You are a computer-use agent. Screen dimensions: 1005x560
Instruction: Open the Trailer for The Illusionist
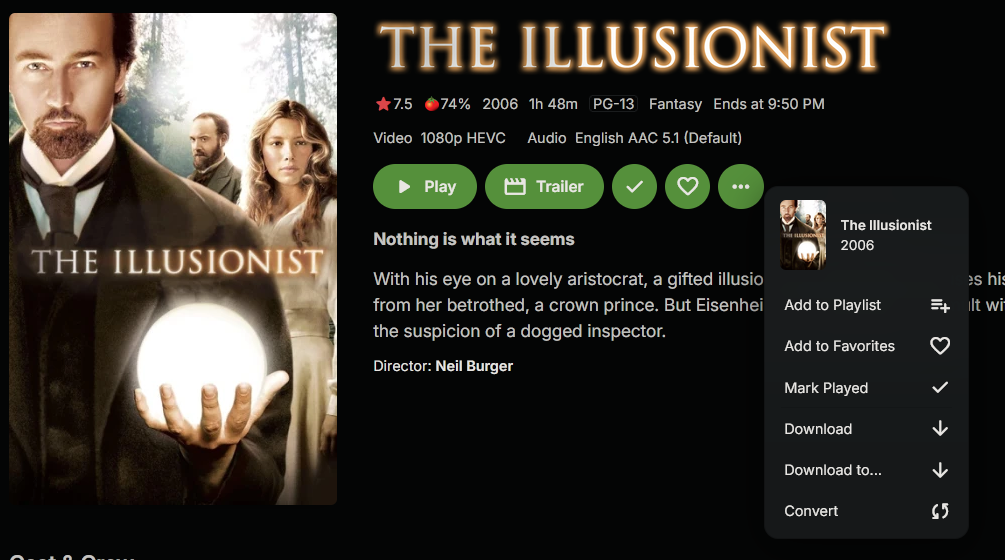tap(544, 186)
